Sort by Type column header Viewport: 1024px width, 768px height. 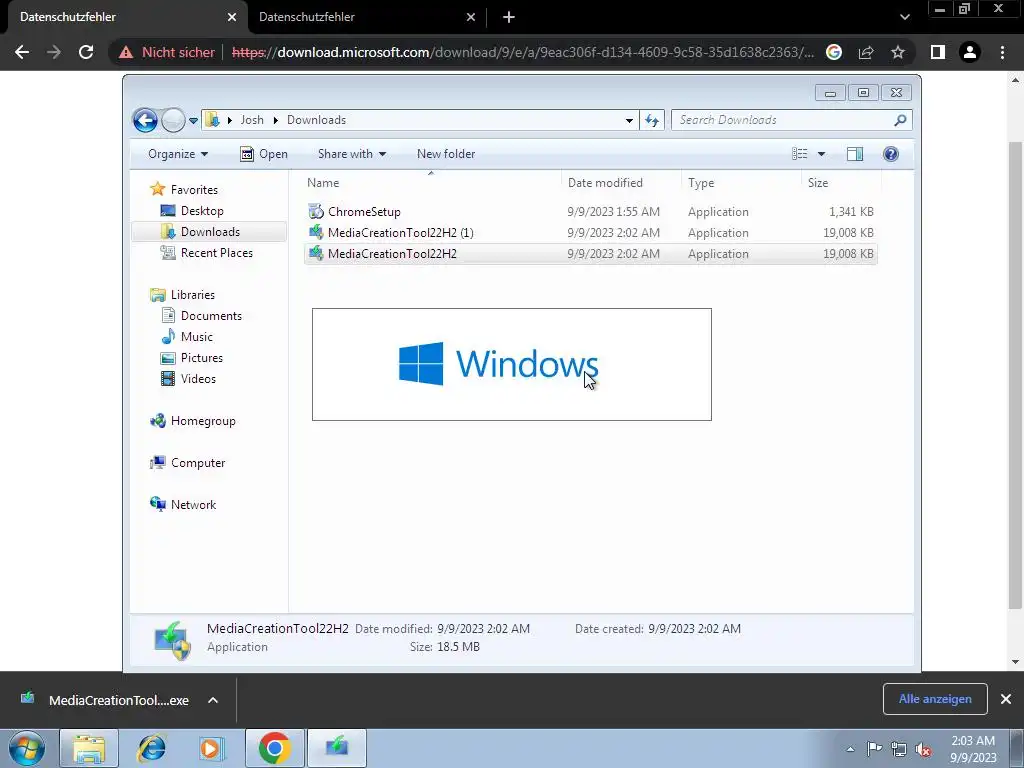[x=741, y=183]
